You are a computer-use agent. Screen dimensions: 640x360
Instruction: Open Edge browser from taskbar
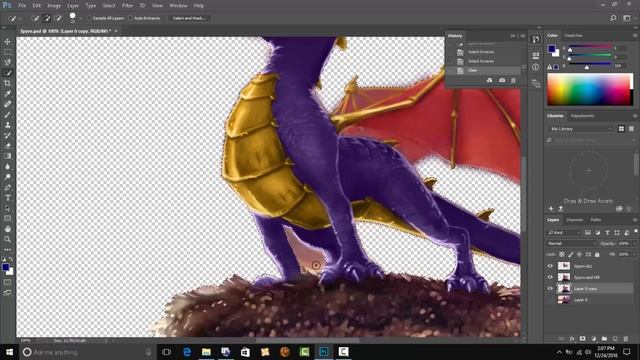pyautogui.click(x=187, y=352)
